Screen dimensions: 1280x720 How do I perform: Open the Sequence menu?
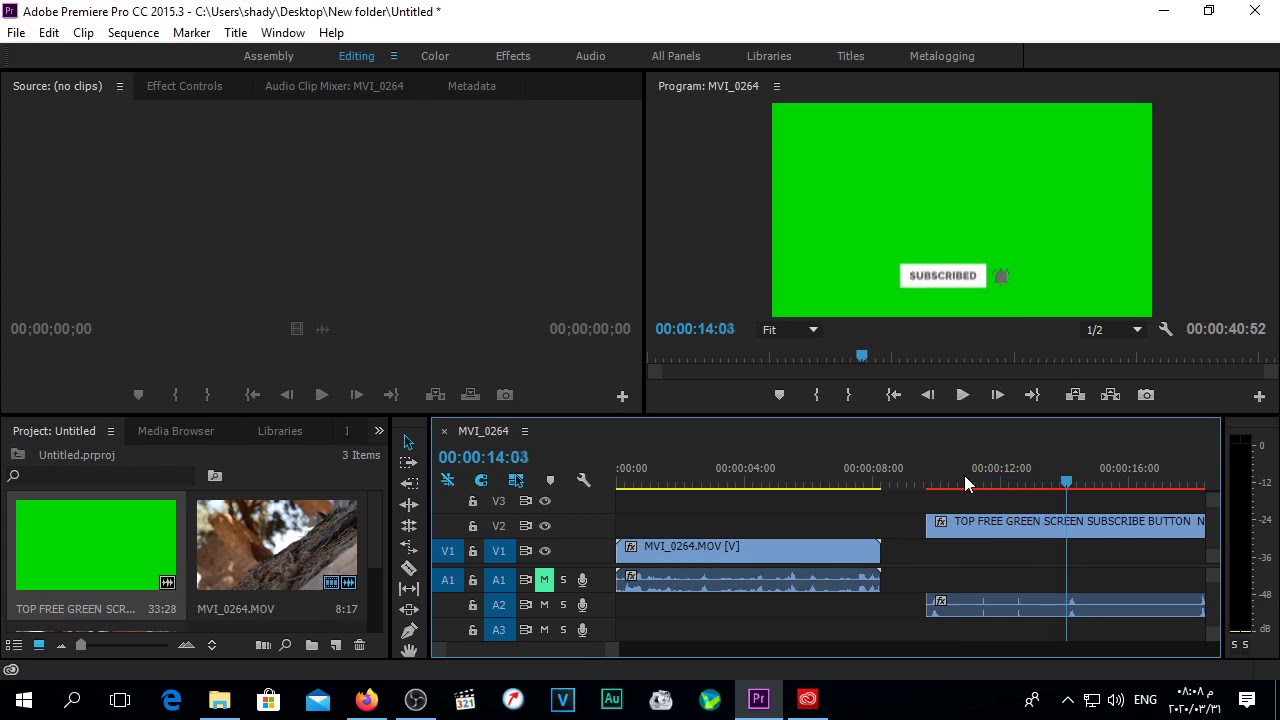[133, 33]
